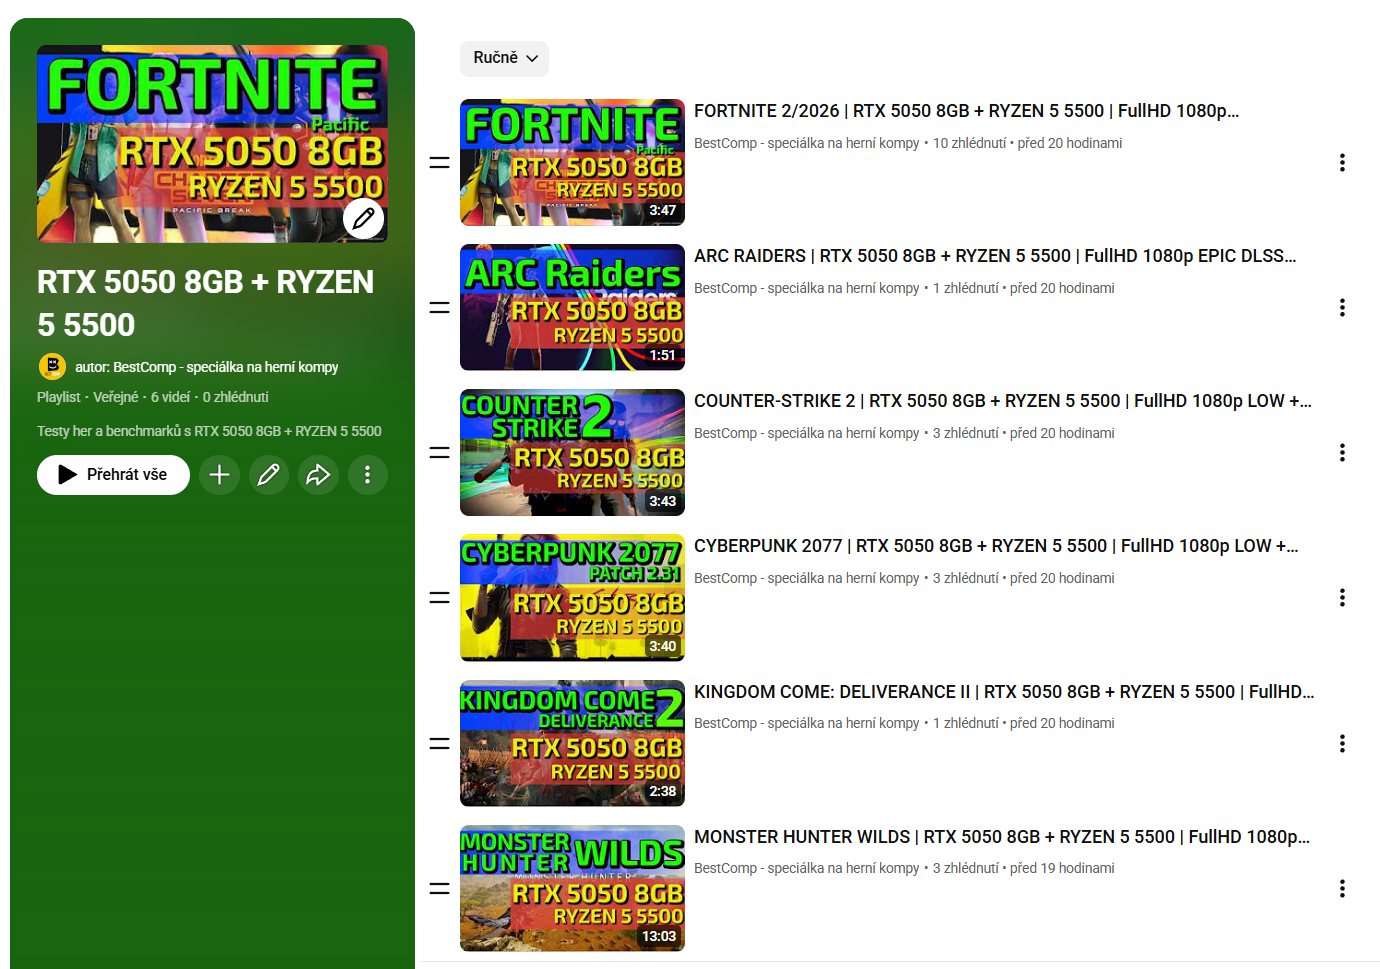The width and height of the screenshot is (1380, 969).
Task: Click the channel name under FORTNITE 2/2026 video
Action: (807, 143)
